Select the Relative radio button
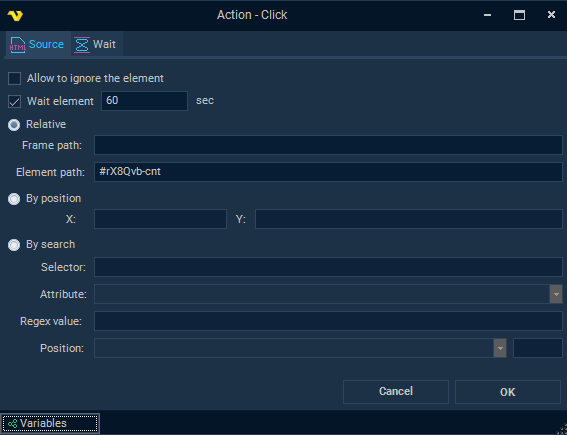 click(14, 125)
